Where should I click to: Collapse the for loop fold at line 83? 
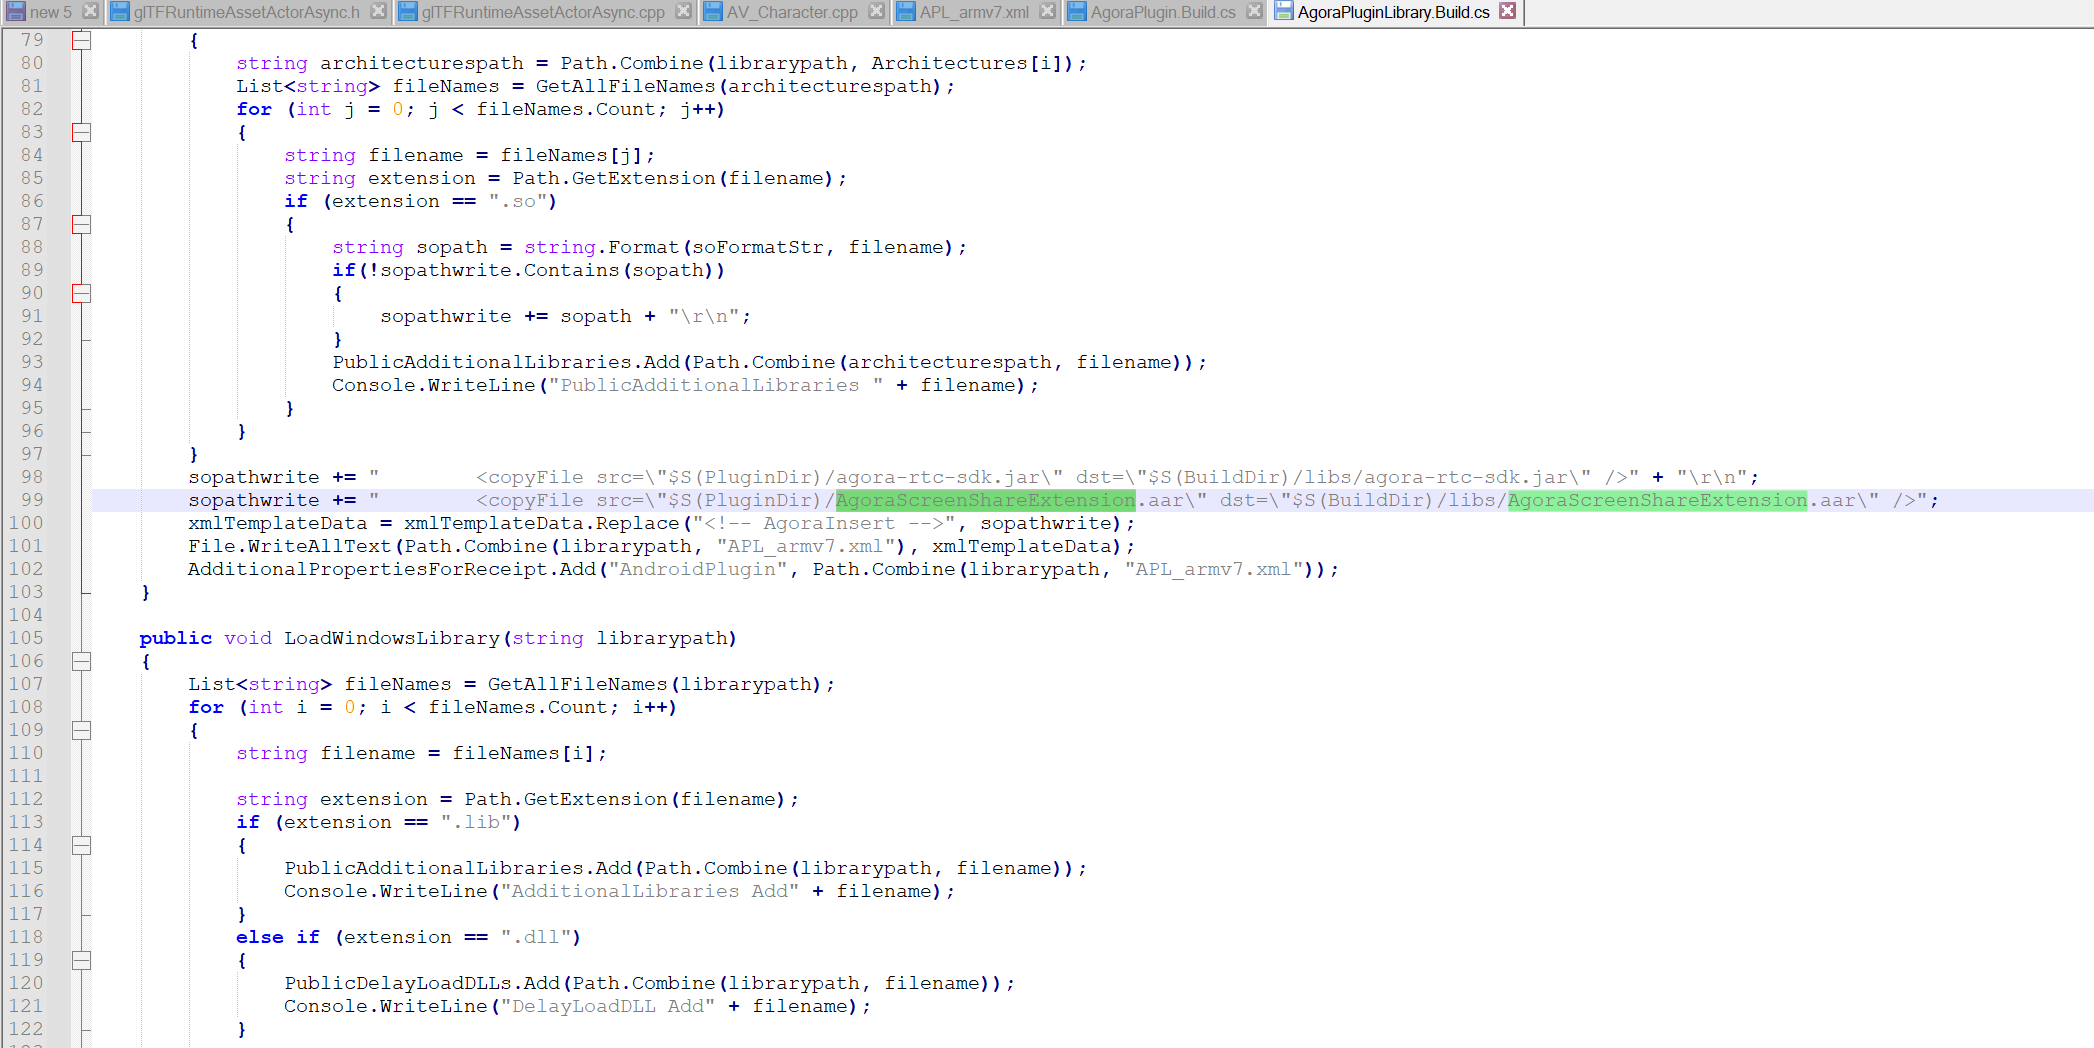coord(81,132)
